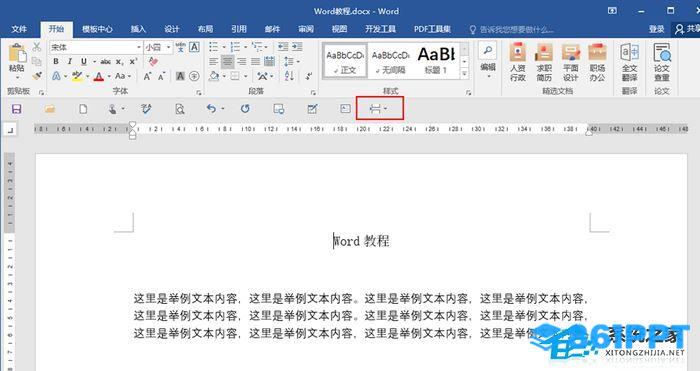The image size is (700, 371).
Task: Decrease paragraph indent
Action: coord(283,47)
